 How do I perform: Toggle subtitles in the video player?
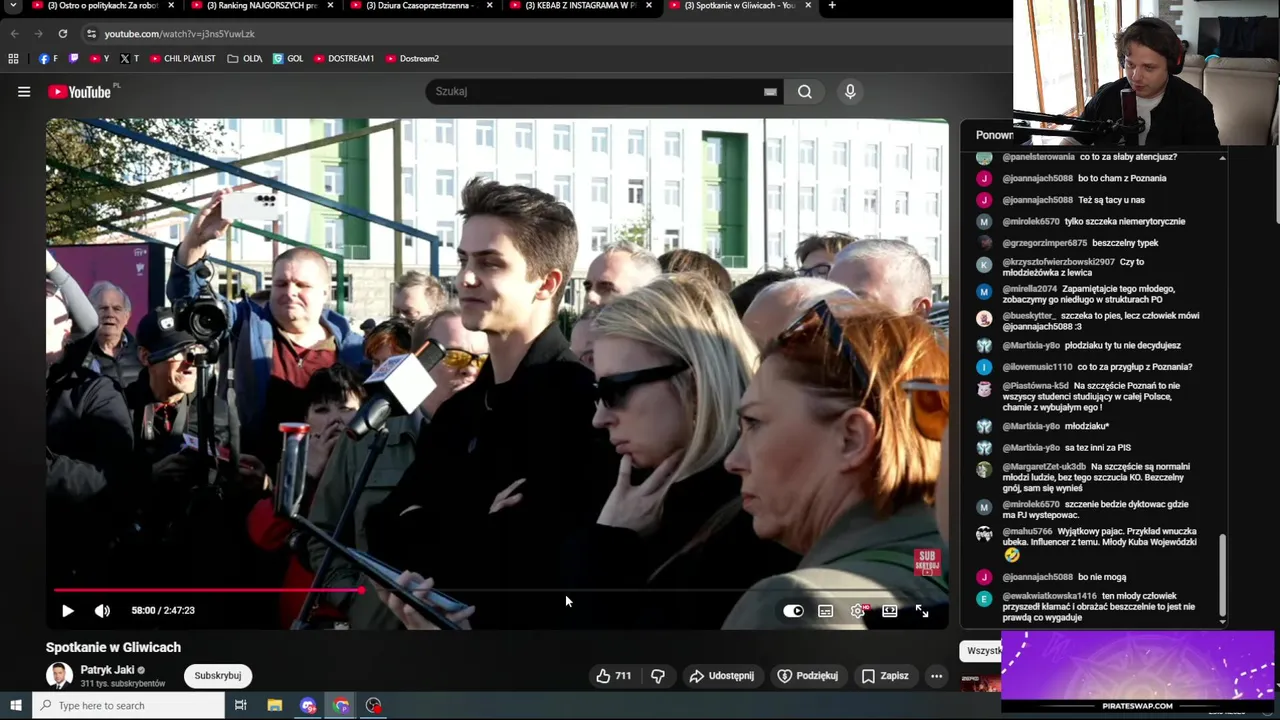tap(825, 611)
